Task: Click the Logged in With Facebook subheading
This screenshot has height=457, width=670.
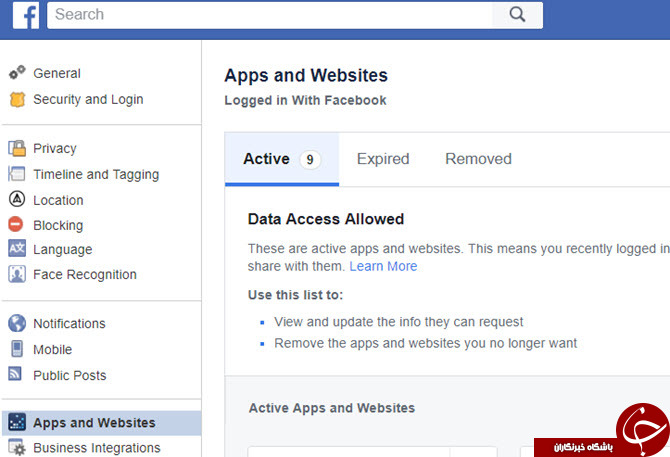Action: click(305, 100)
